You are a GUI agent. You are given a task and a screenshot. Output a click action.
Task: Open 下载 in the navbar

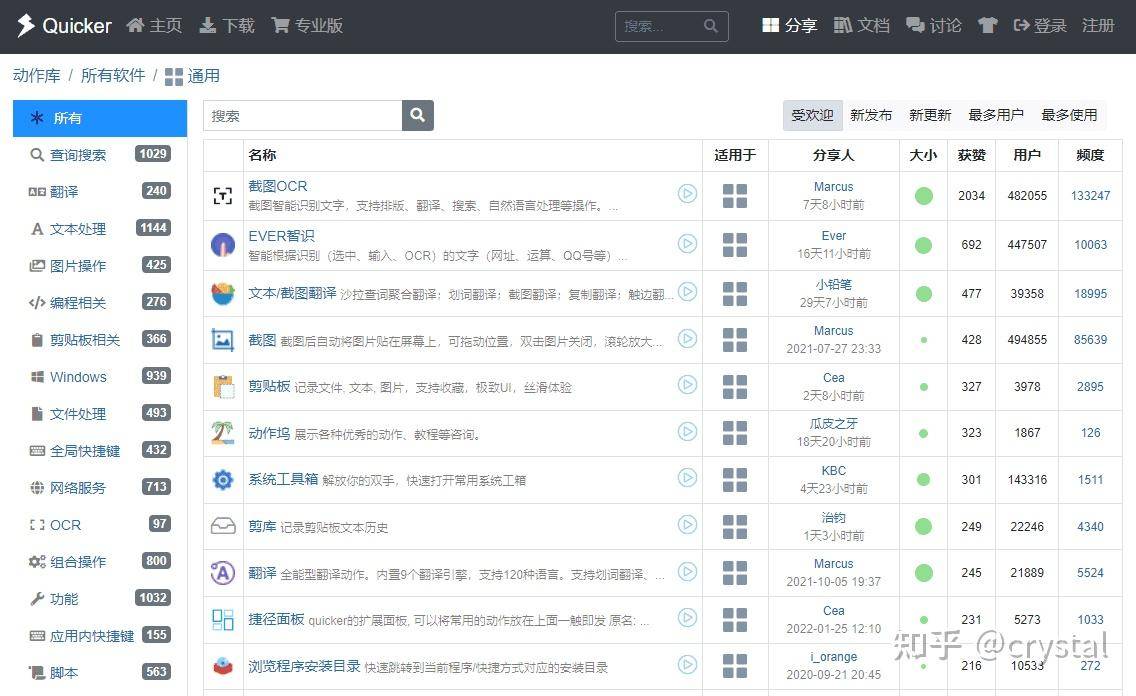(227, 26)
